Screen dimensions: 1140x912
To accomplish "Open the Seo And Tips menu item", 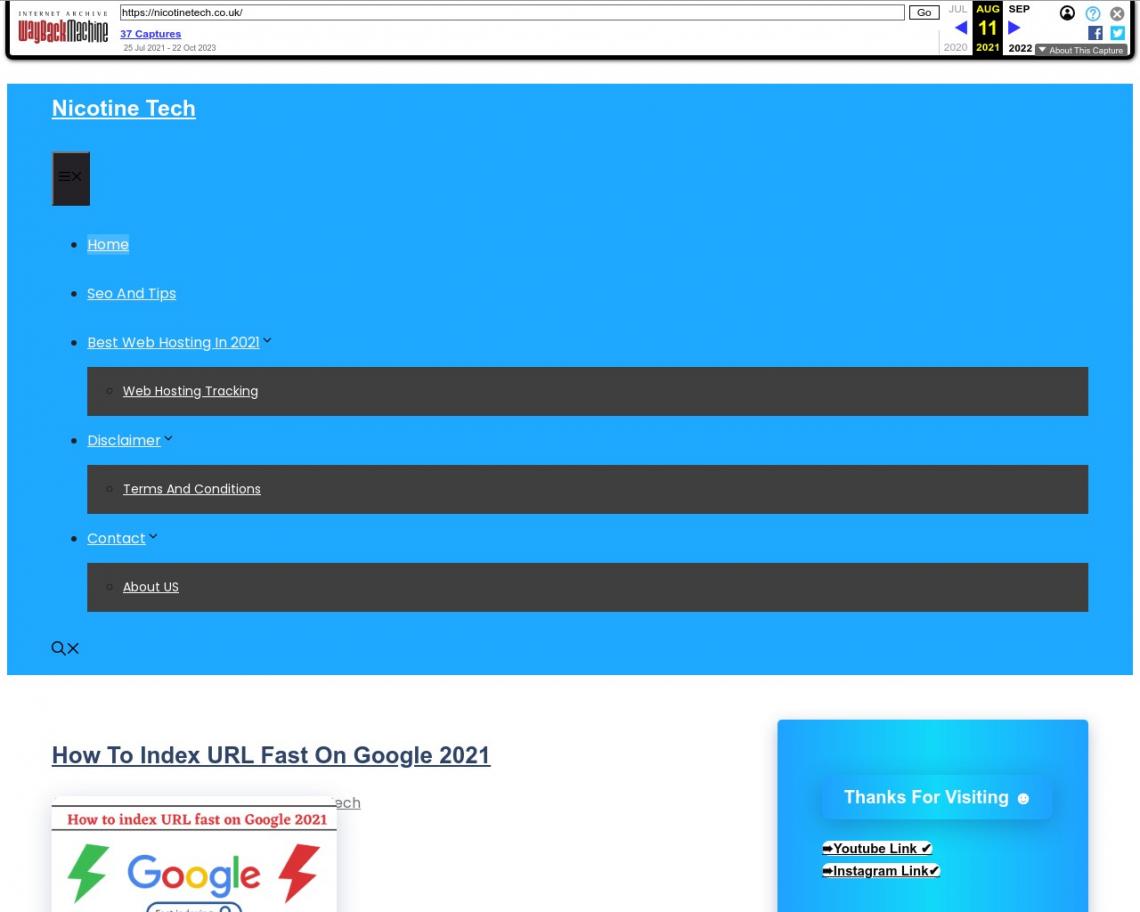I will (x=131, y=293).
